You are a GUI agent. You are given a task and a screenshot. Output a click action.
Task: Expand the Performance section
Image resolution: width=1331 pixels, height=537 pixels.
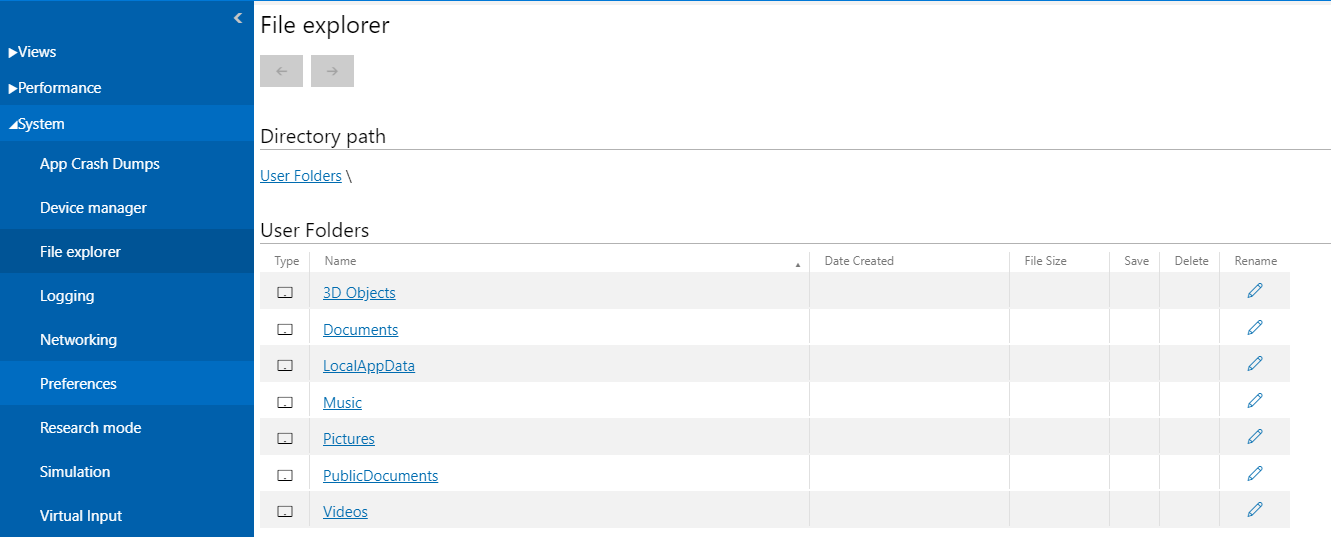[55, 88]
